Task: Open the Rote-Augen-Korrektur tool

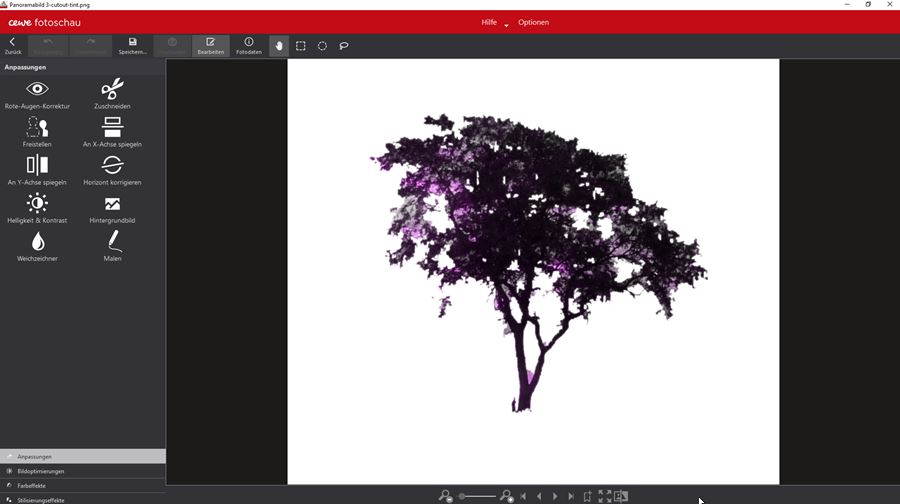Action: tap(37, 90)
